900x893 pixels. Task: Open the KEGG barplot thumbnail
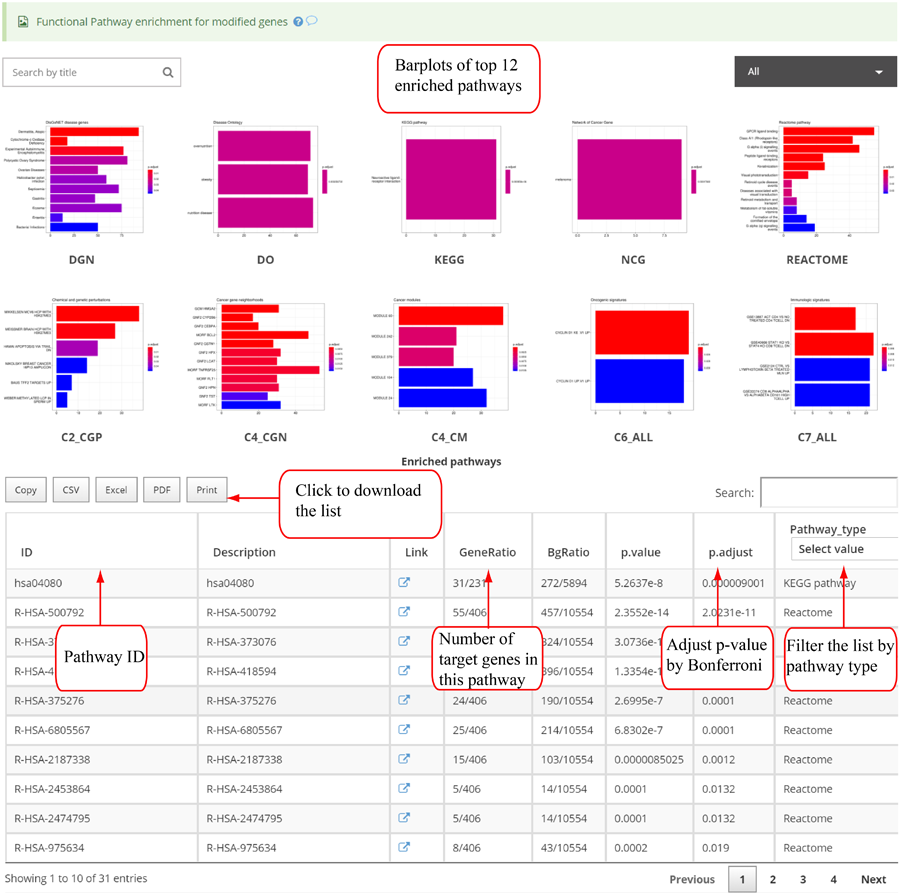coord(449,180)
